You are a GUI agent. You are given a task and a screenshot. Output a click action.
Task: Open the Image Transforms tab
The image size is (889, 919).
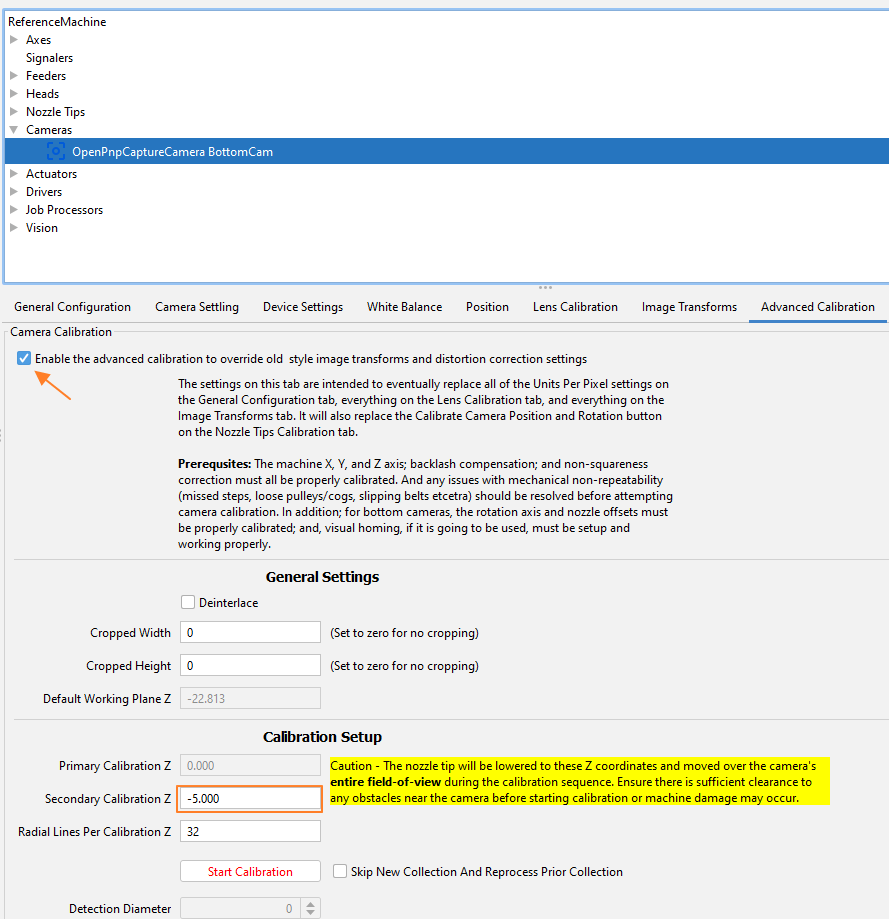[x=689, y=307]
